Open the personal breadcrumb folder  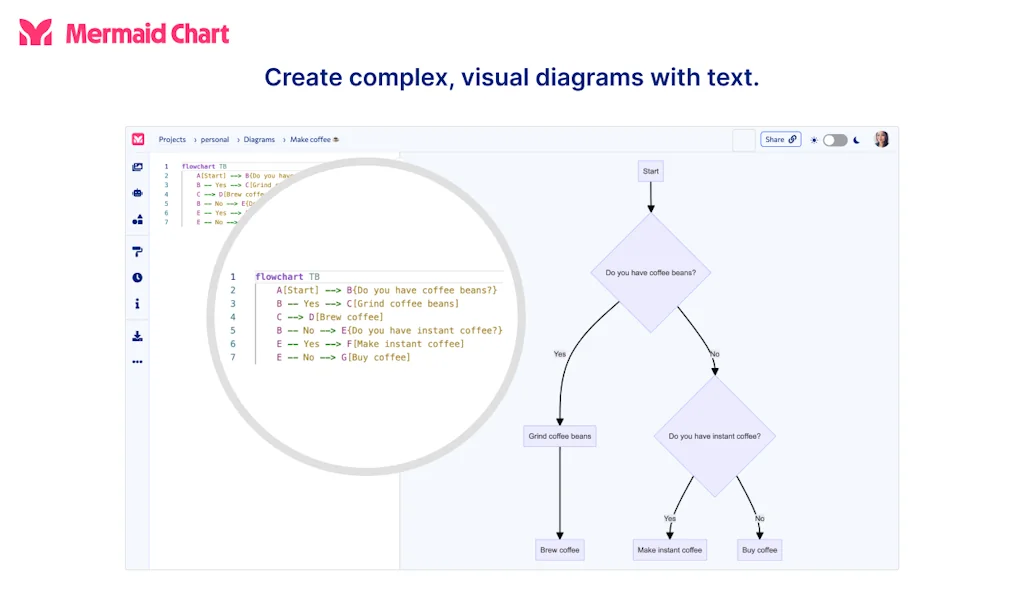[214, 140]
